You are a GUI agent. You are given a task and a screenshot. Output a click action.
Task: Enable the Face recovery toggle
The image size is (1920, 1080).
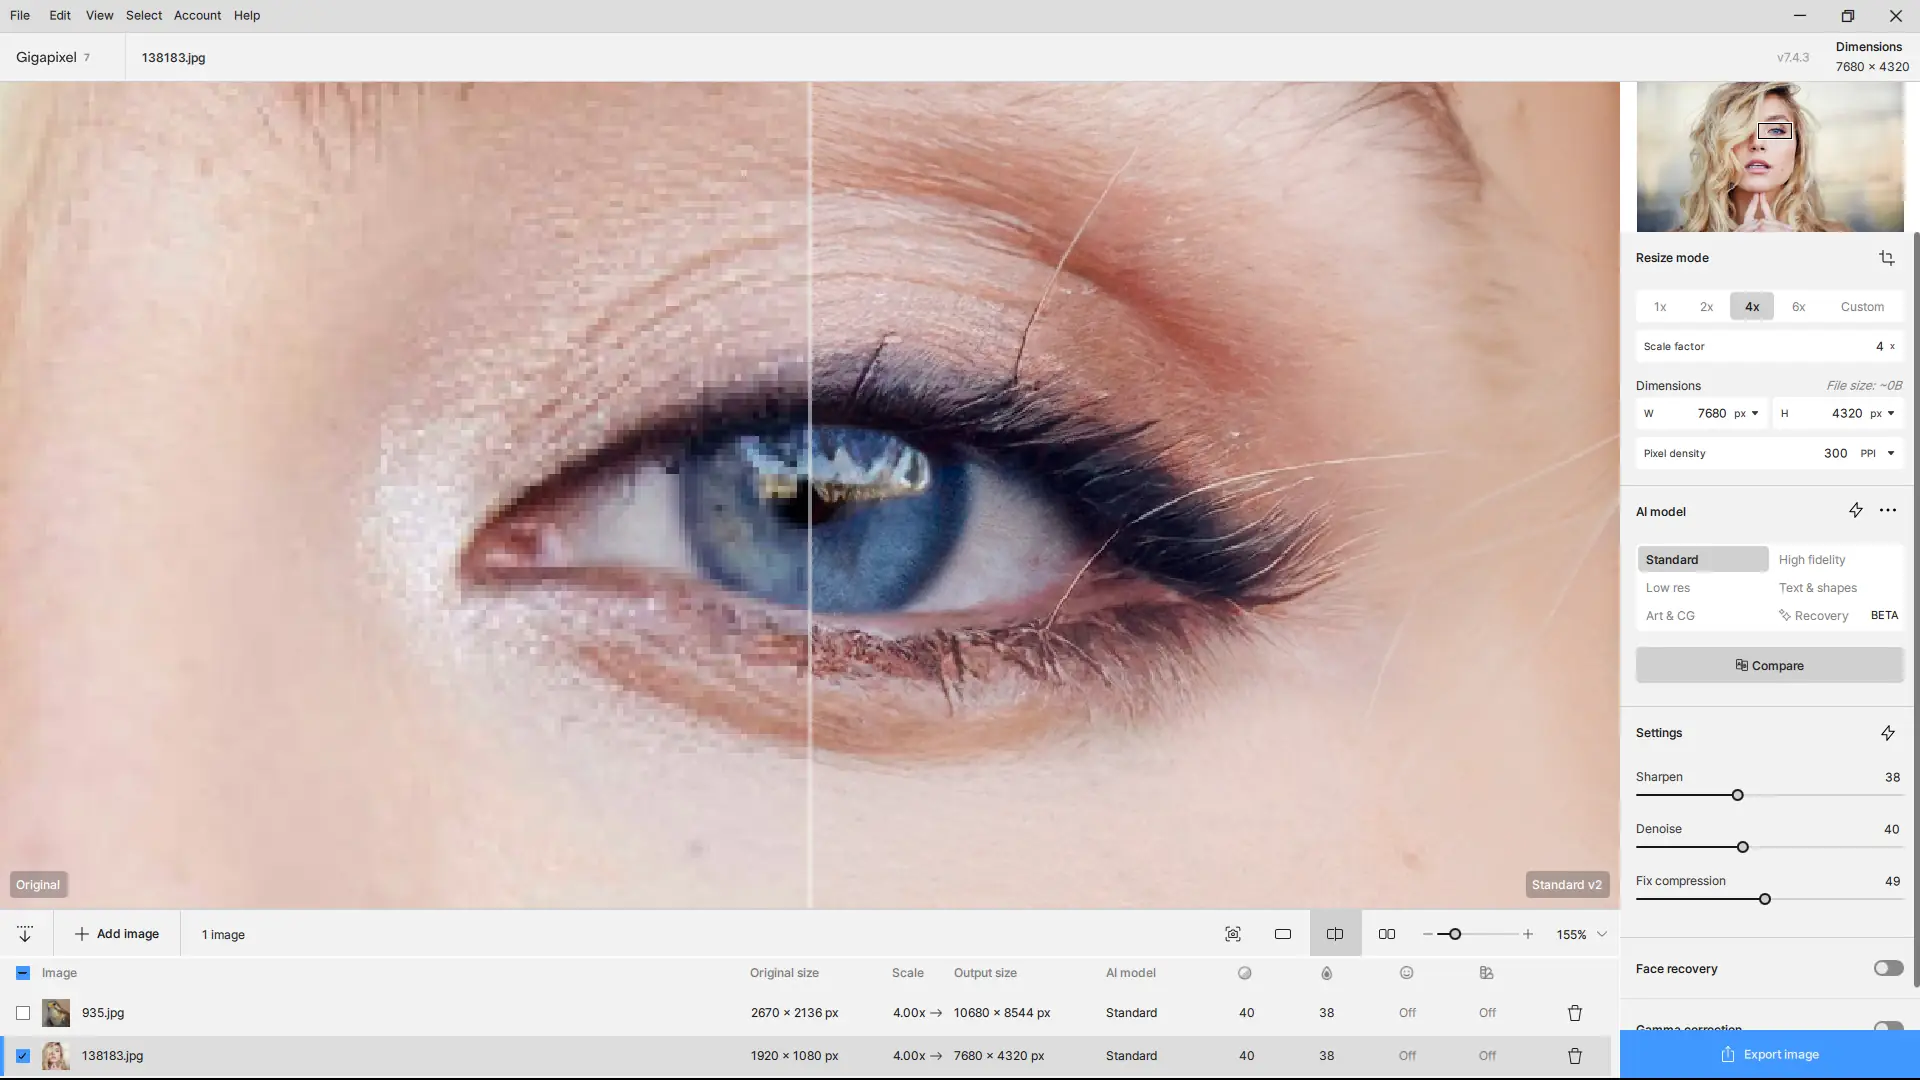[x=1888, y=968]
